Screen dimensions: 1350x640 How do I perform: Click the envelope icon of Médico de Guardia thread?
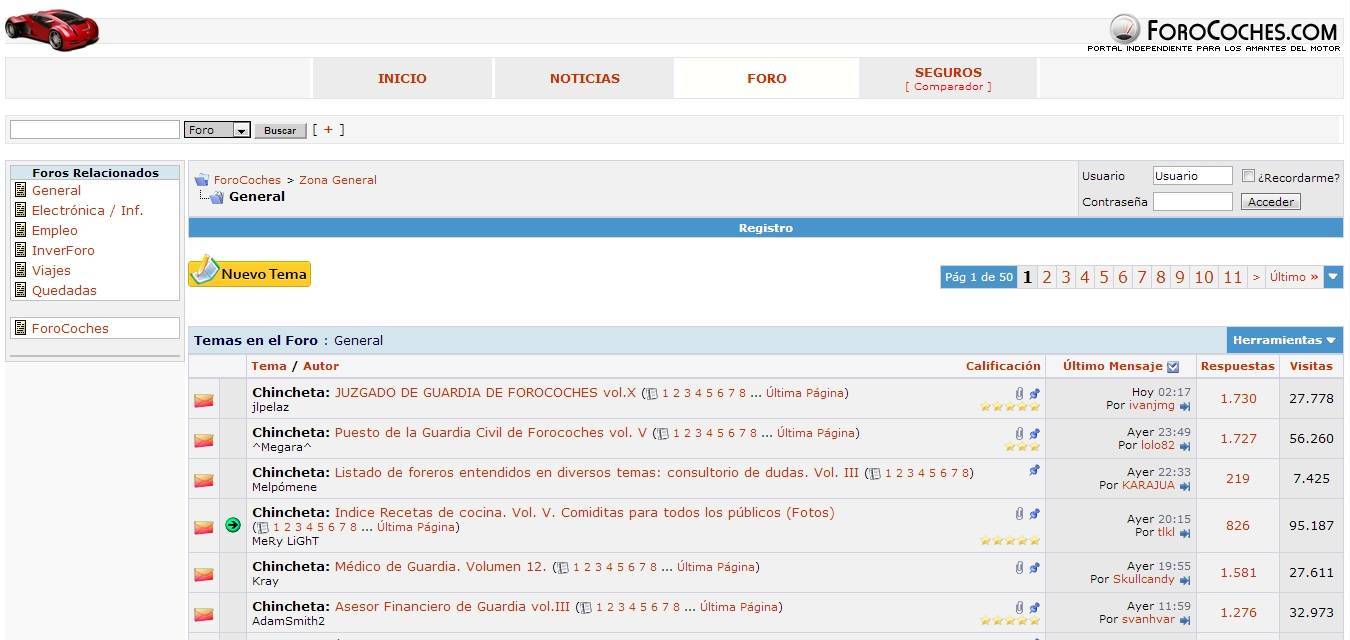click(204, 574)
